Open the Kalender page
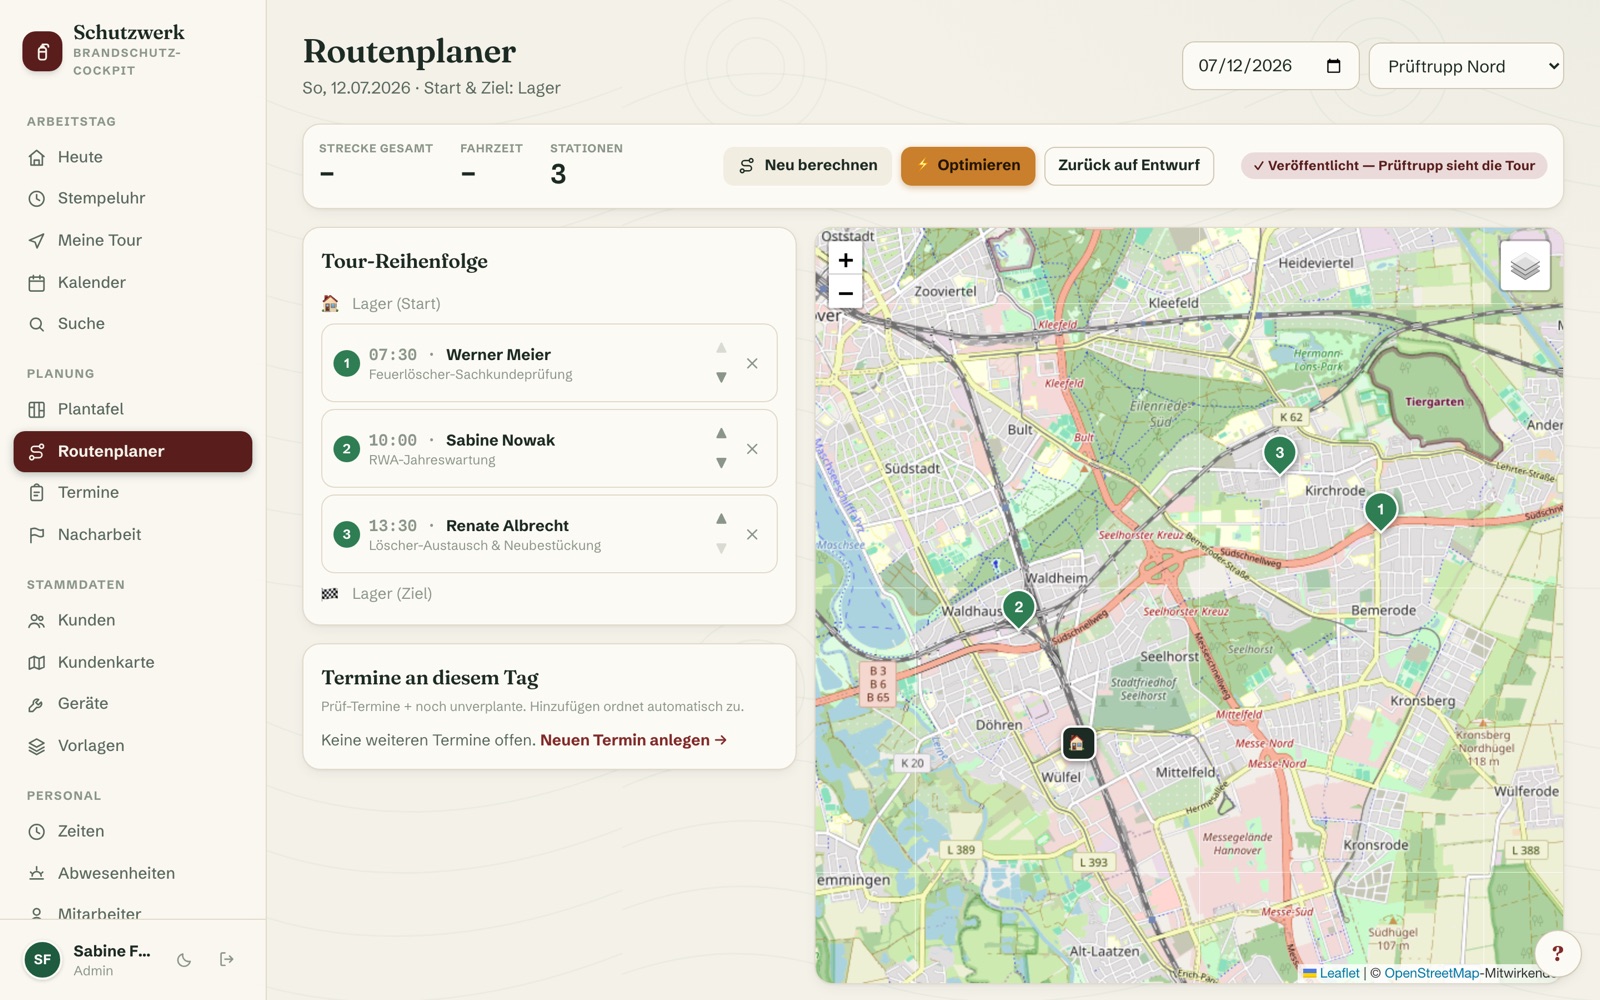 (133, 282)
